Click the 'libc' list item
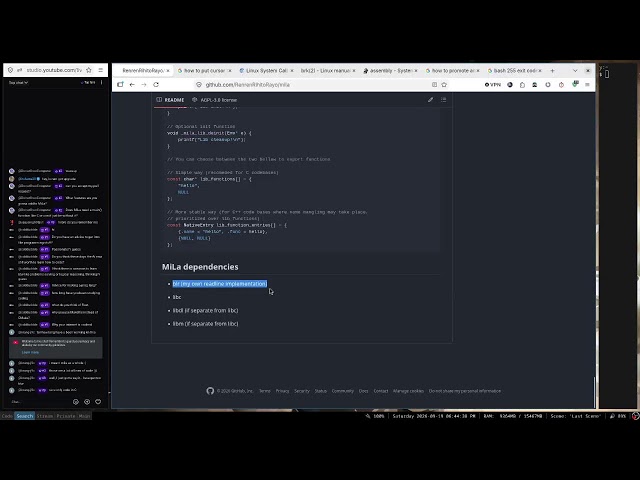The width and height of the screenshot is (640, 480). coord(177,297)
